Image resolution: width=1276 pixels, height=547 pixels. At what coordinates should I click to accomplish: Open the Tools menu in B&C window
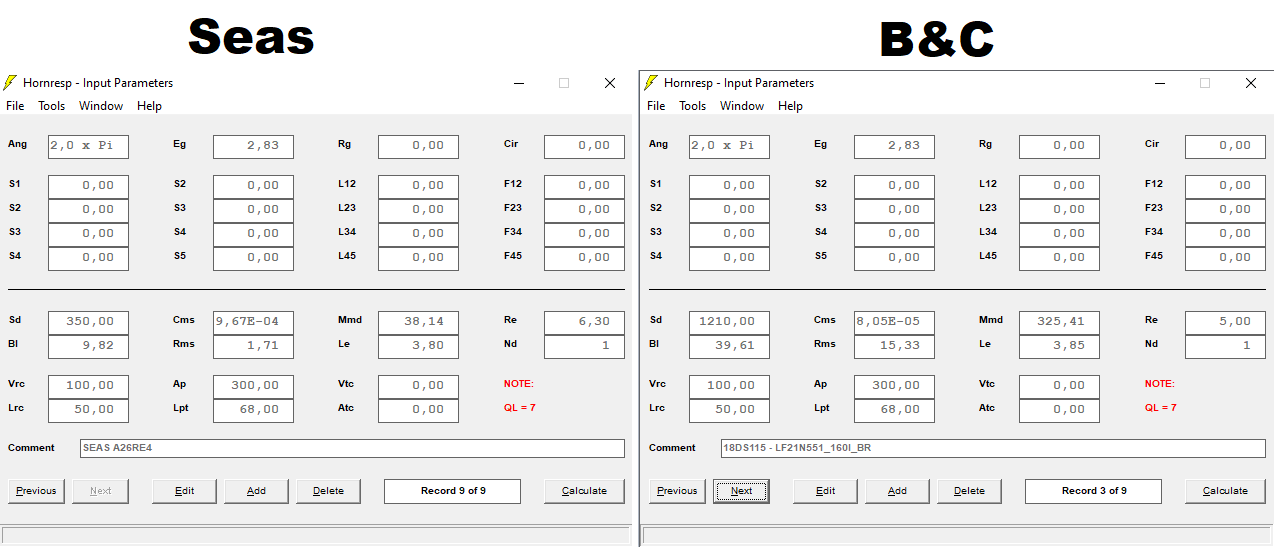coord(693,106)
